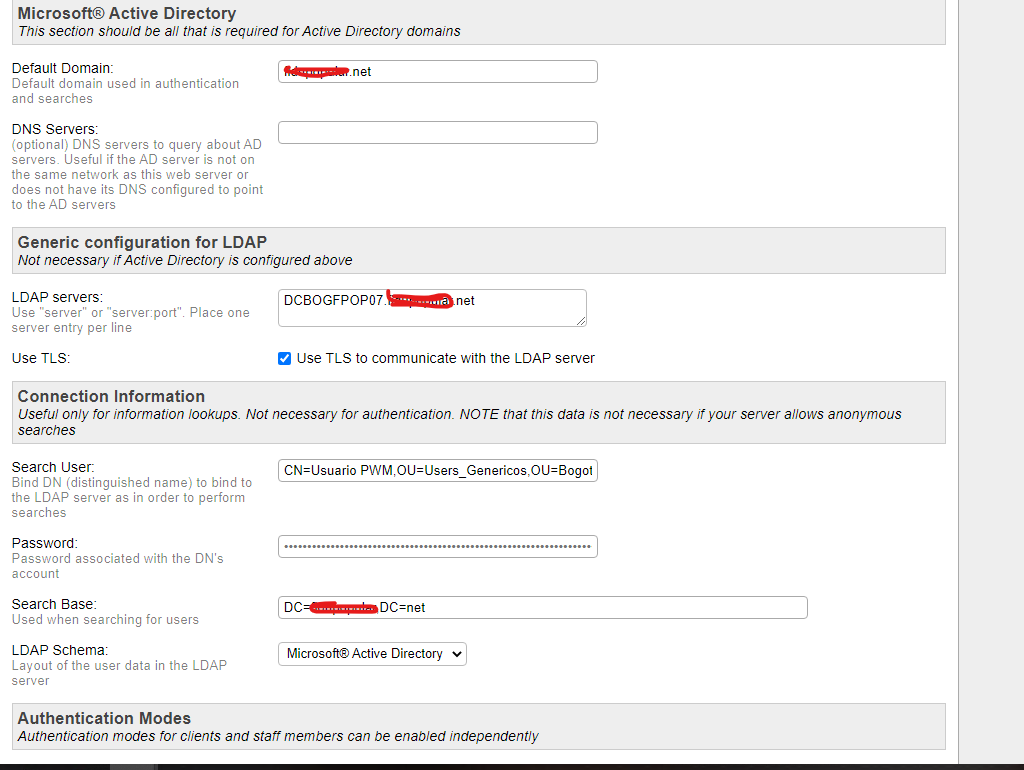Click the Generic configuration for LDAP heading
This screenshot has width=1024, height=770.
pos(142,242)
